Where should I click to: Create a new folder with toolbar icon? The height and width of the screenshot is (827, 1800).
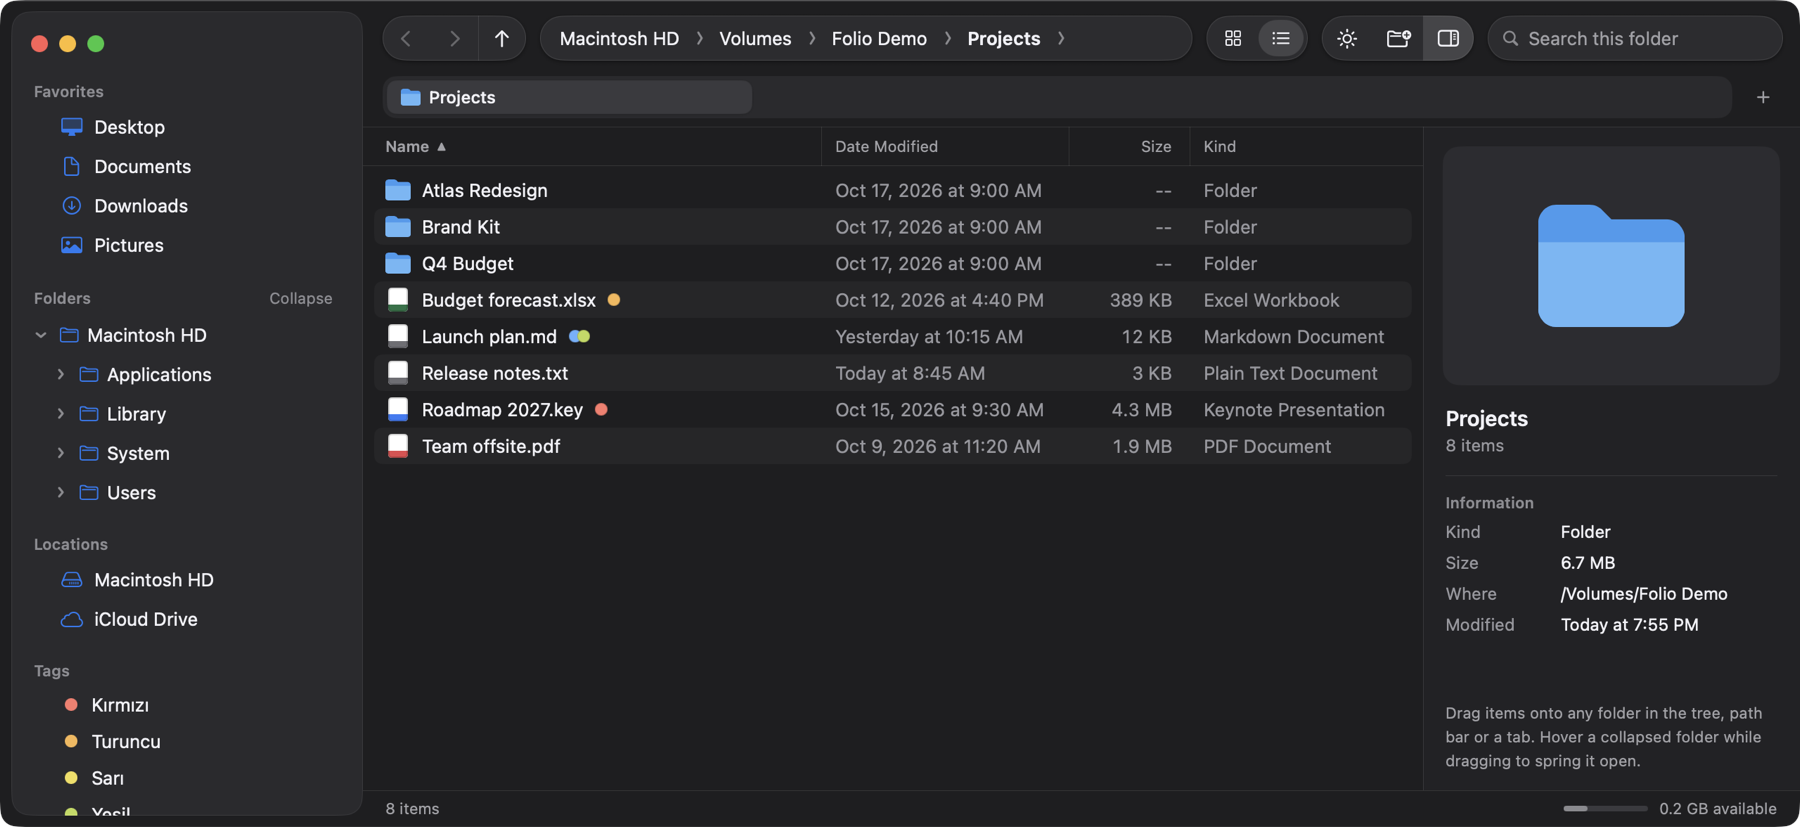click(1398, 38)
